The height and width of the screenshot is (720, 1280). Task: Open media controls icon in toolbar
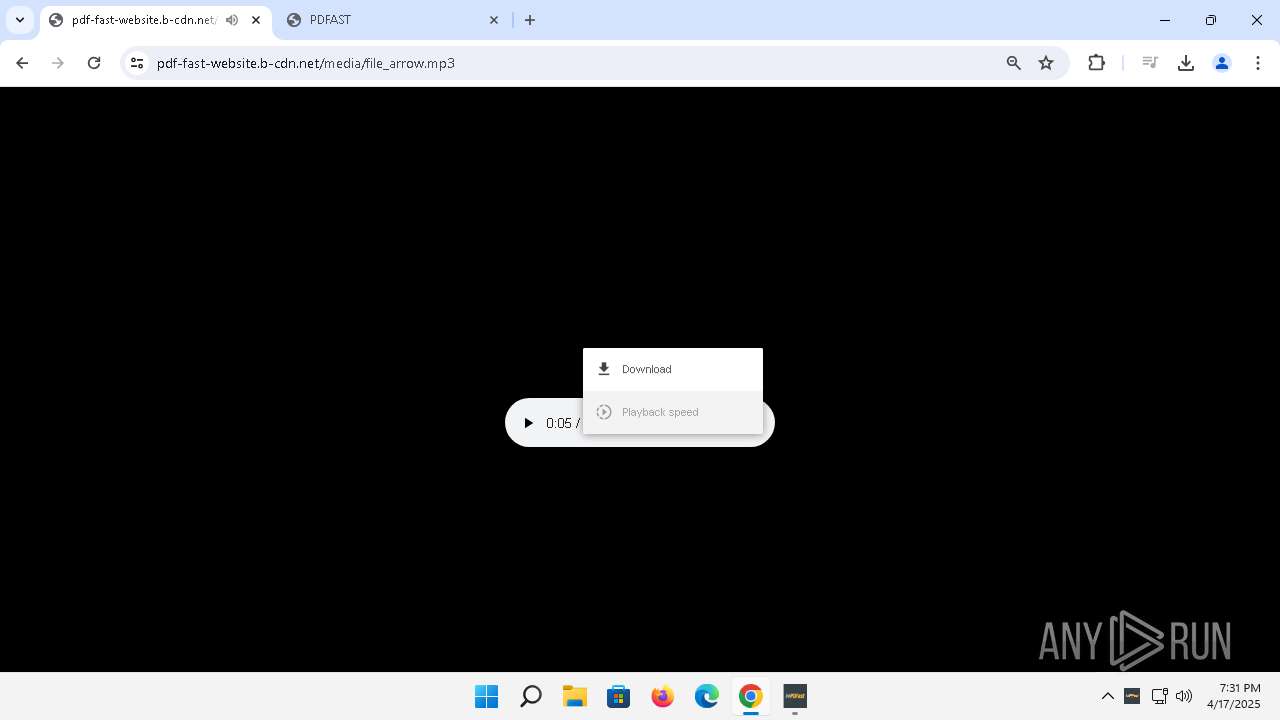coord(1150,63)
